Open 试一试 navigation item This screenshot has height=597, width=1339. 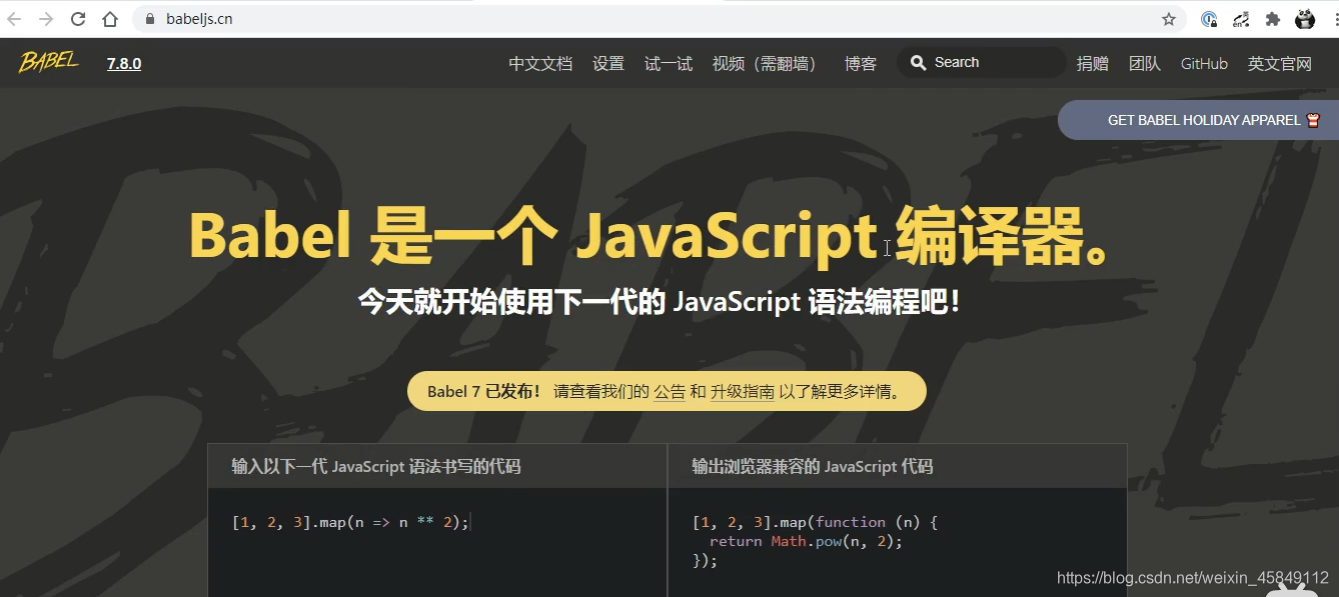point(668,64)
